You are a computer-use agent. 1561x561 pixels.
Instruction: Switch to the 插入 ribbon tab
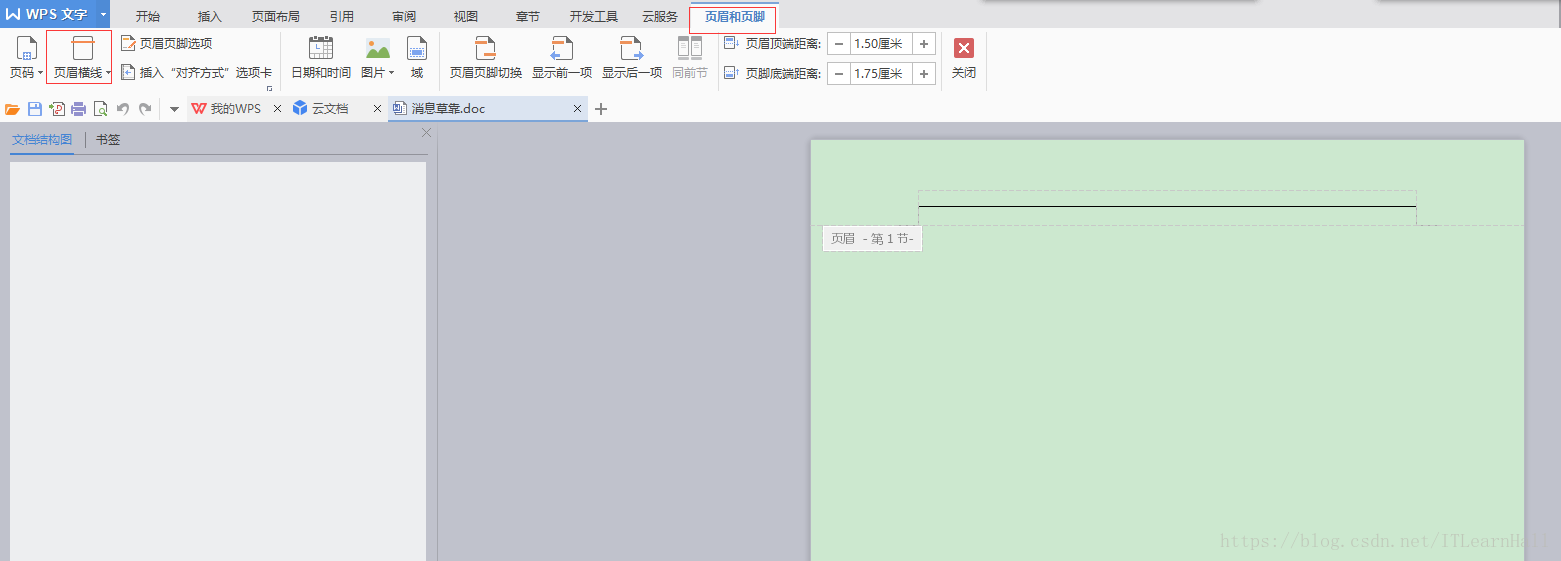coord(210,17)
